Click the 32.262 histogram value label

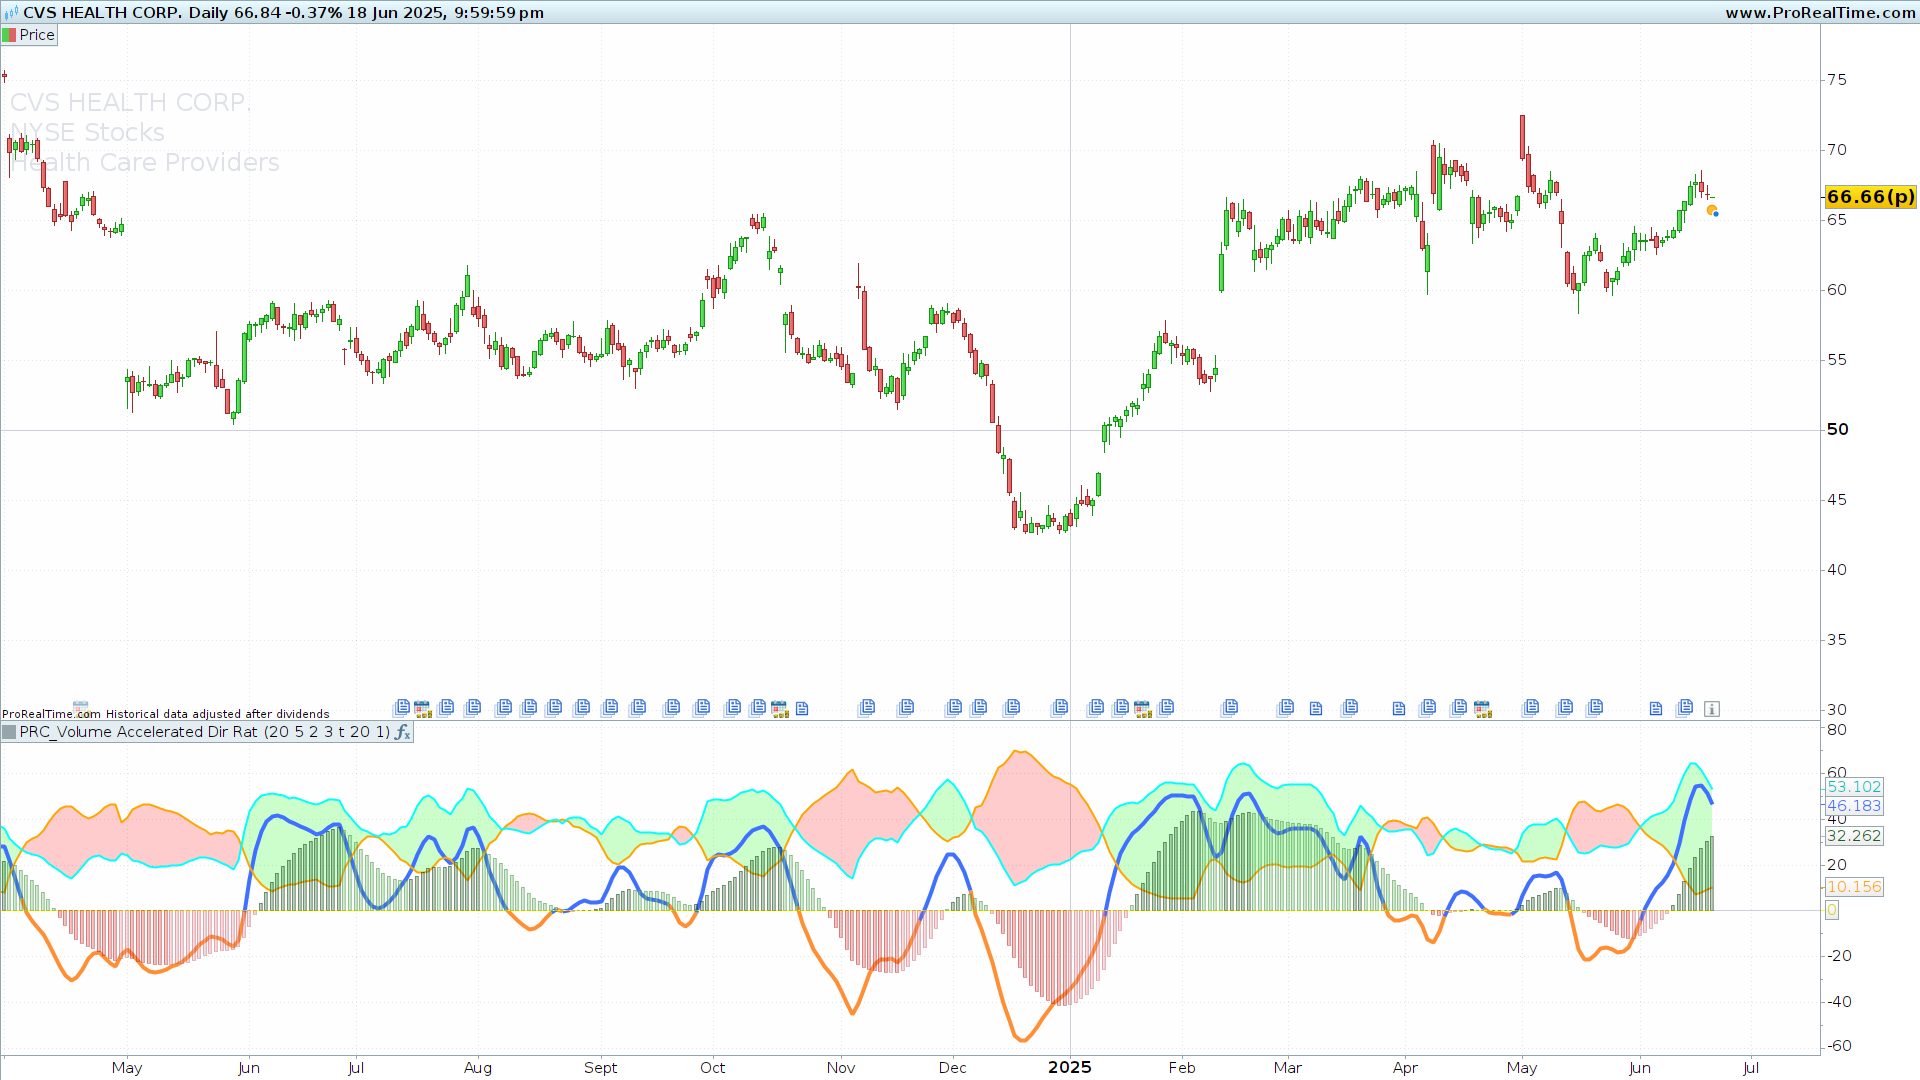click(1854, 836)
